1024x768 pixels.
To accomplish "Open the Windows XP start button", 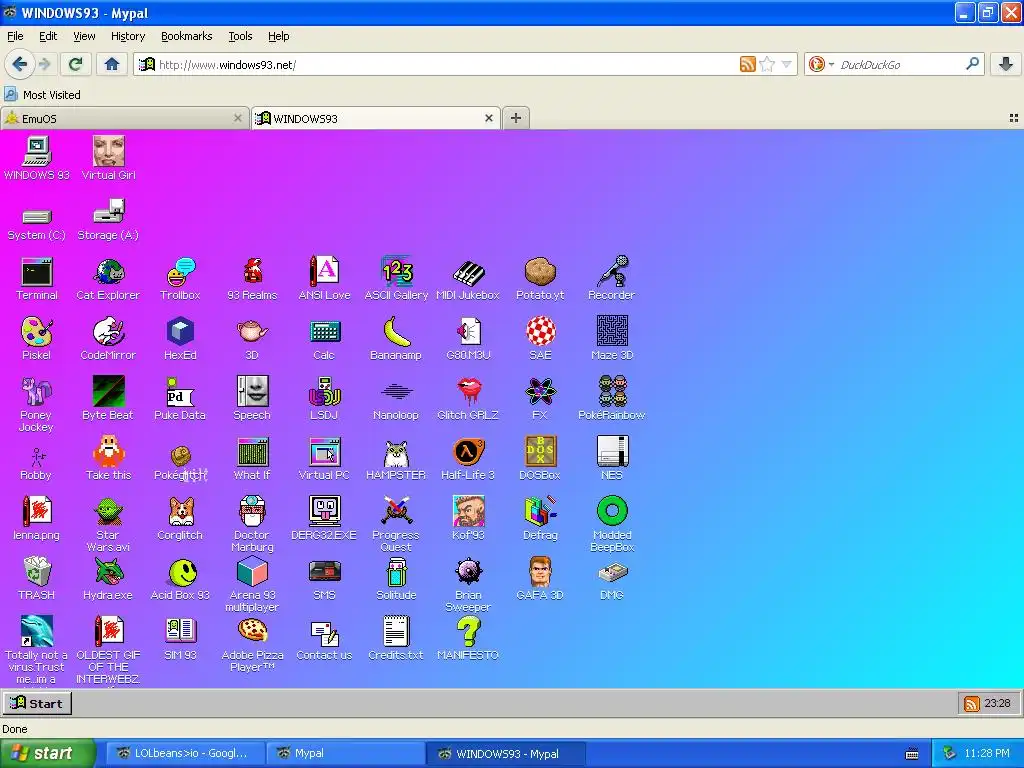I will pos(47,753).
